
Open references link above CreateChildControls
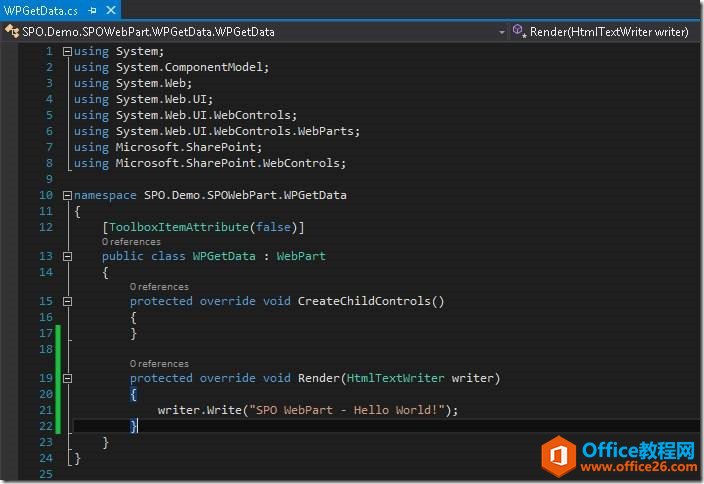click(x=159, y=287)
